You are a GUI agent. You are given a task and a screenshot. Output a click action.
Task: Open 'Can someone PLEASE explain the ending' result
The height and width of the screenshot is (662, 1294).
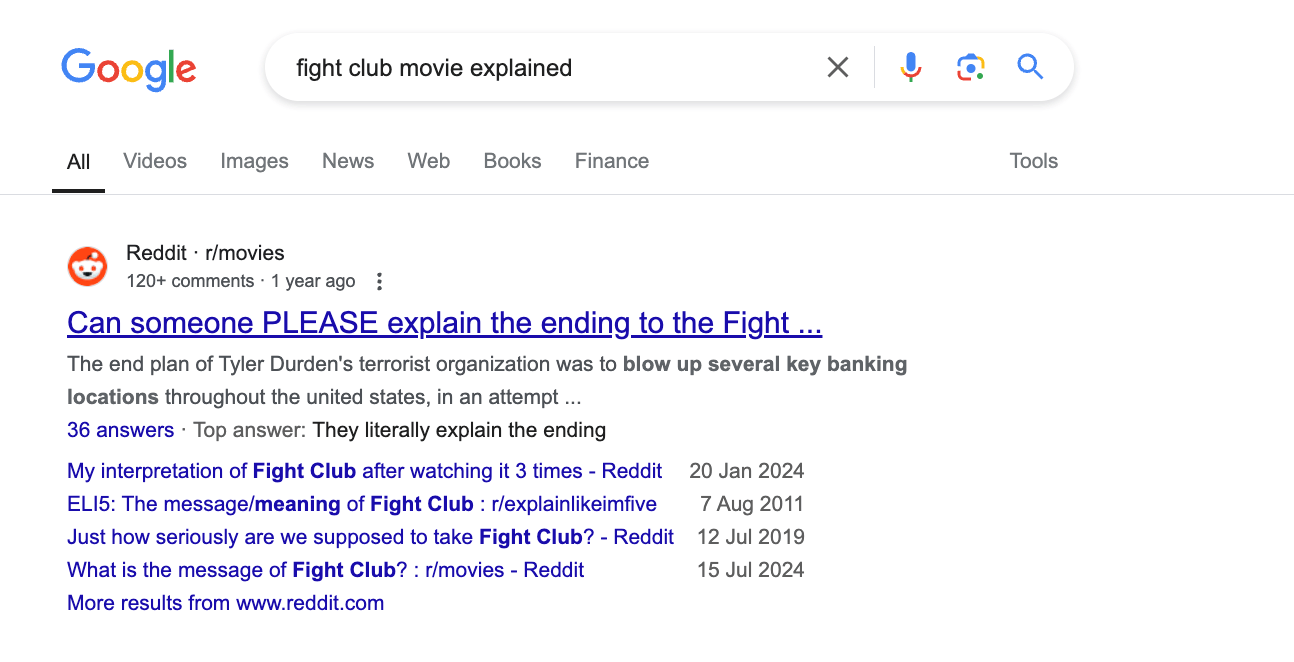(x=445, y=323)
